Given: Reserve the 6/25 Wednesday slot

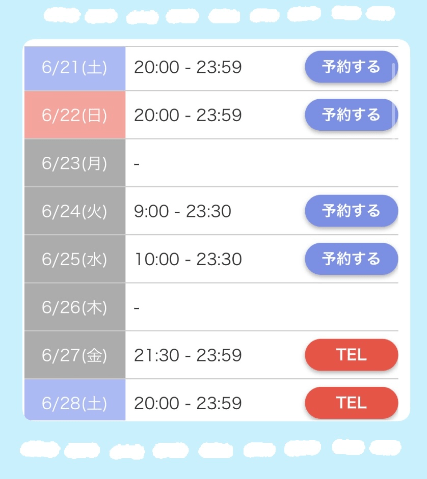Looking at the screenshot, I should (351, 259).
